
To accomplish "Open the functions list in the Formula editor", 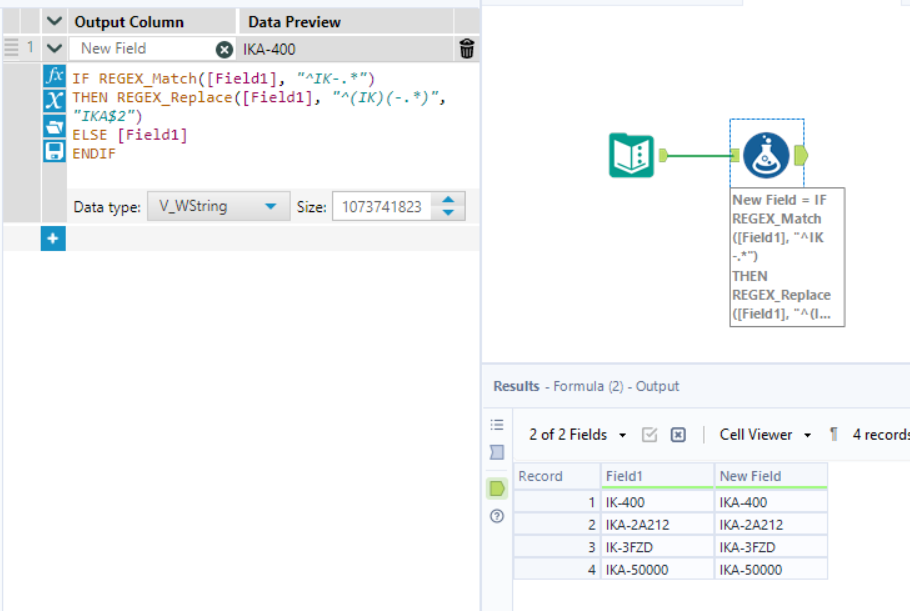I will (54, 73).
